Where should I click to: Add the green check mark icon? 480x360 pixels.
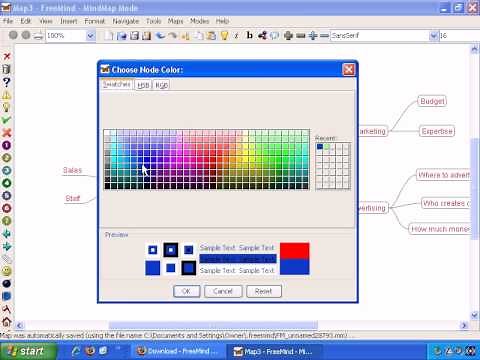tap(7, 120)
